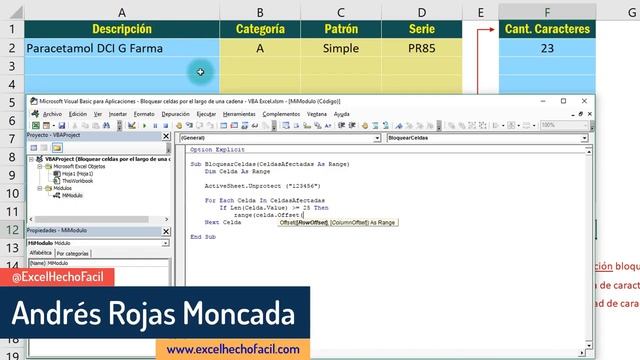
Task: Open the Insertar menu
Action: [x=118, y=114]
